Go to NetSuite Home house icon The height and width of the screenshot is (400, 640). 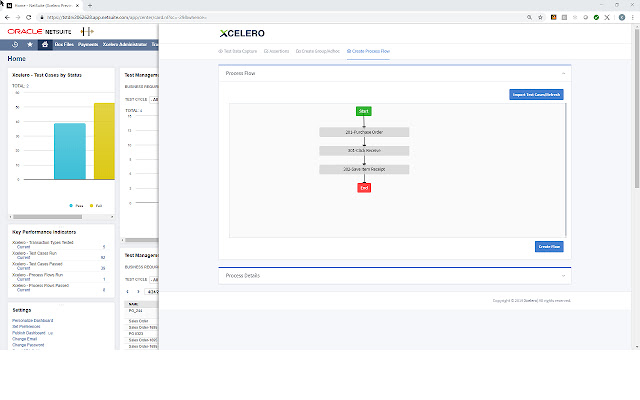[x=45, y=44]
